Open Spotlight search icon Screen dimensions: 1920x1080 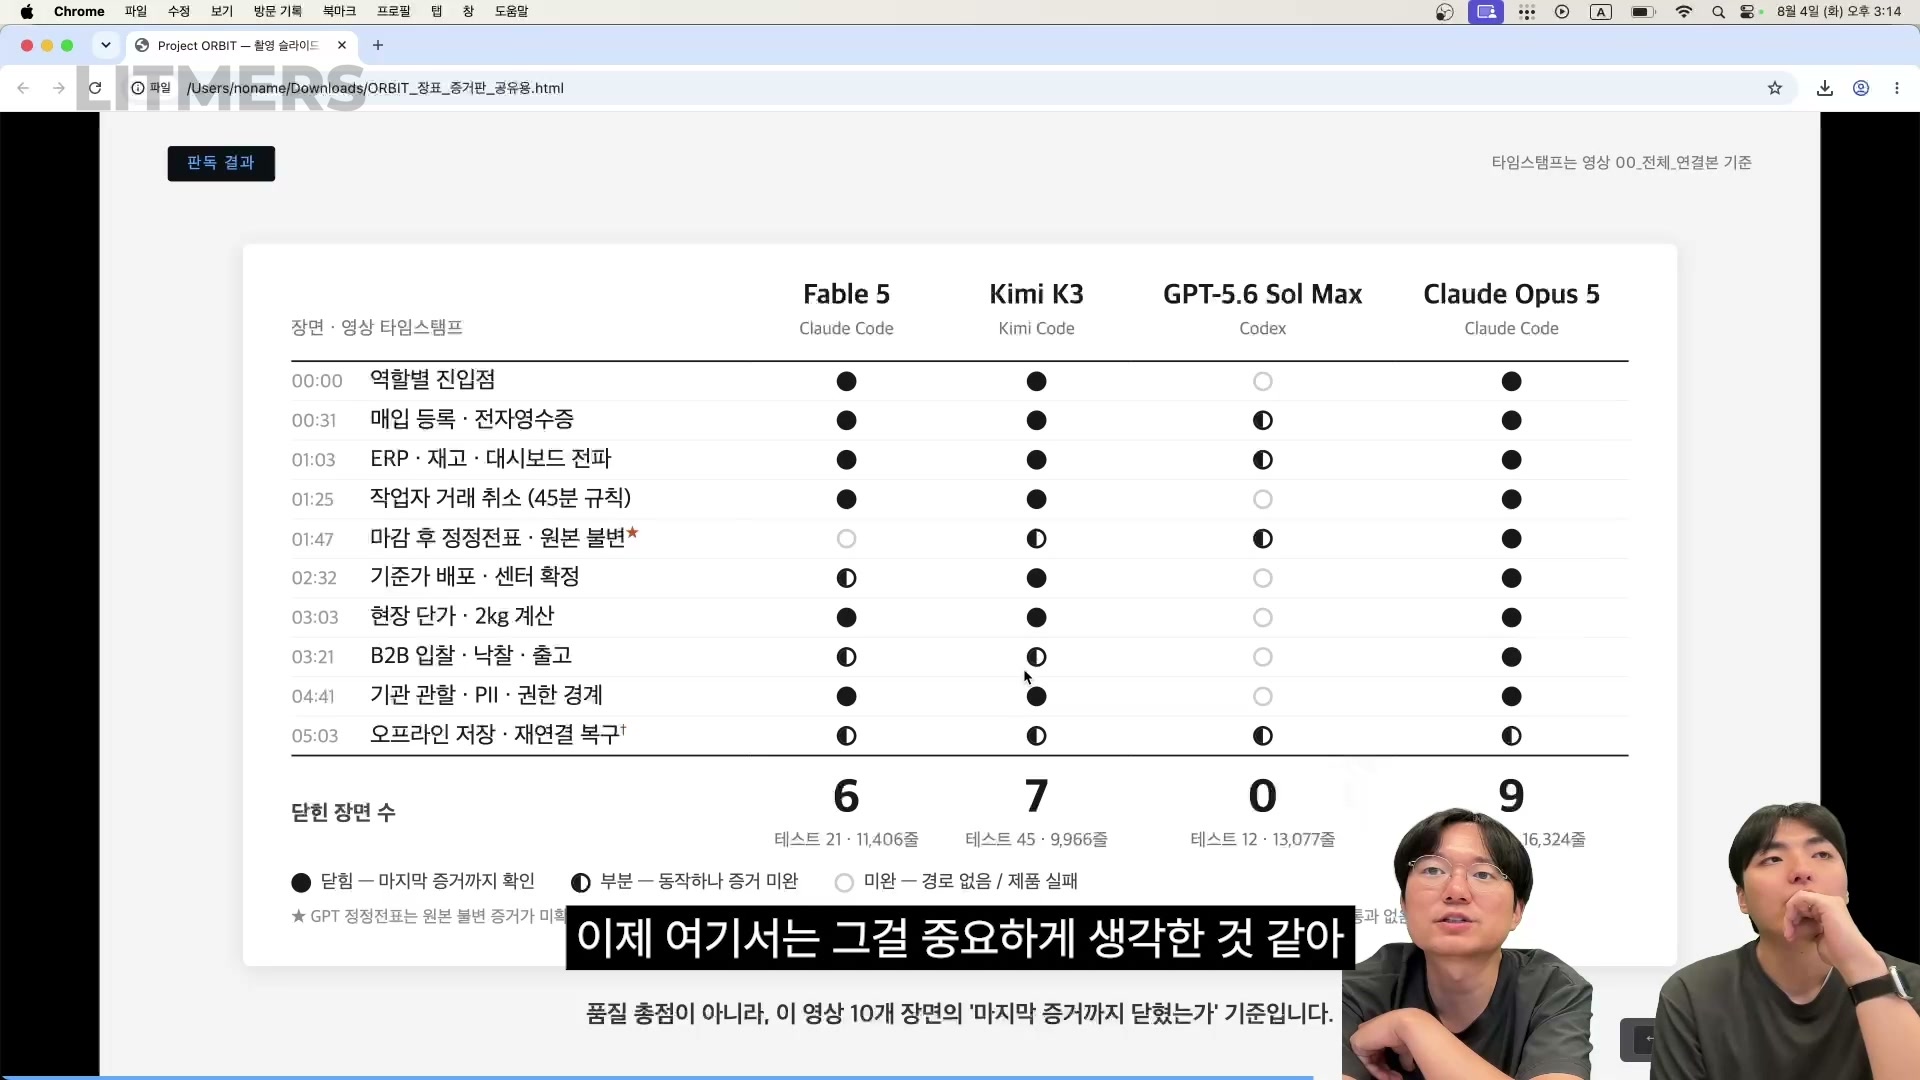(1718, 12)
